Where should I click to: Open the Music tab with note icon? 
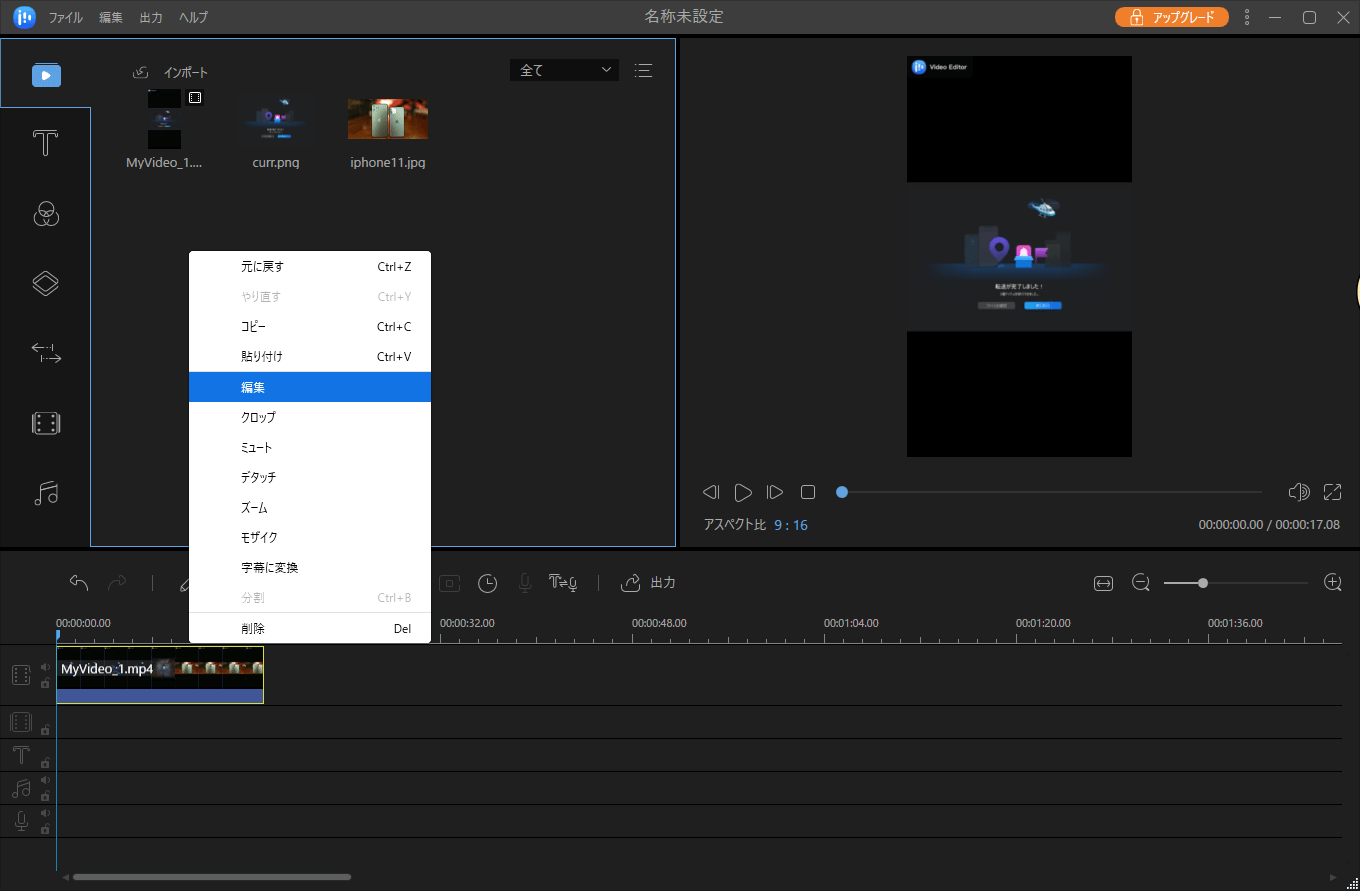pyautogui.click(x=46, y=493)
